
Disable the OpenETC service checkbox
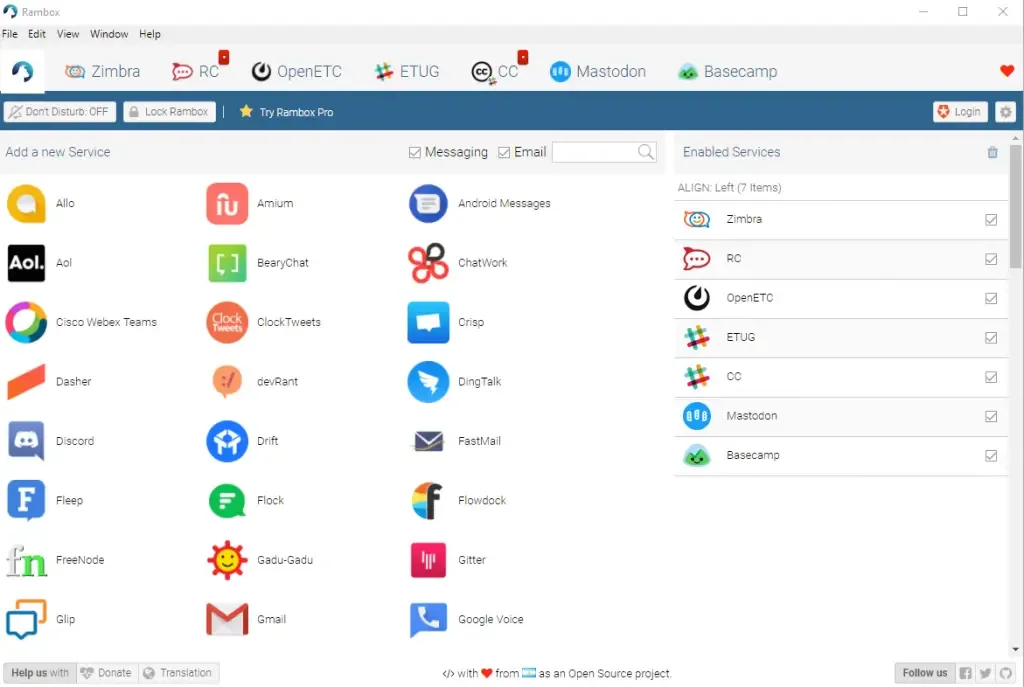coord(991,298)
